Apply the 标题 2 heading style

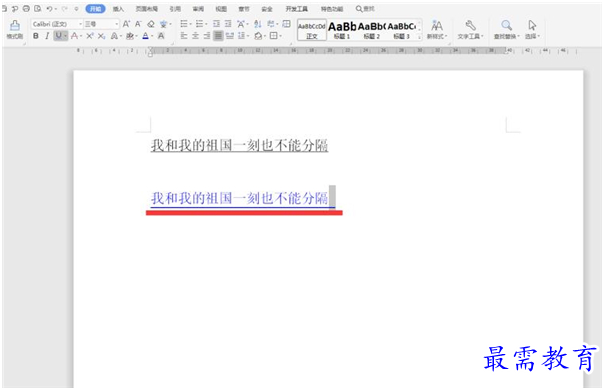(372, 30)
